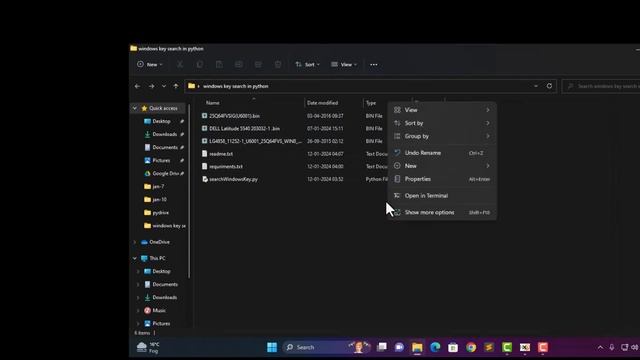Choose Undo Rename in context menu
The width and height of the screenshot is (640, 360).
pyautogui.click(x=442, y=153)
